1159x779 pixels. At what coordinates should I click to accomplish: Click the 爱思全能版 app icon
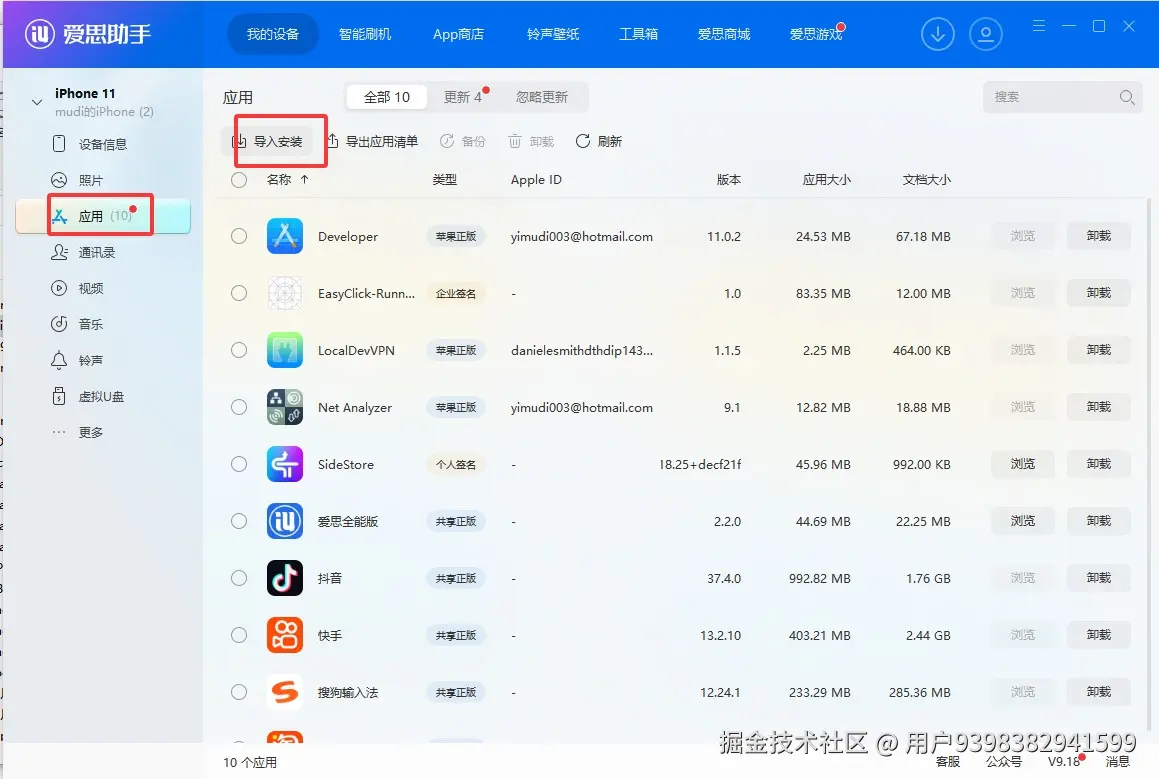[285, 521]
